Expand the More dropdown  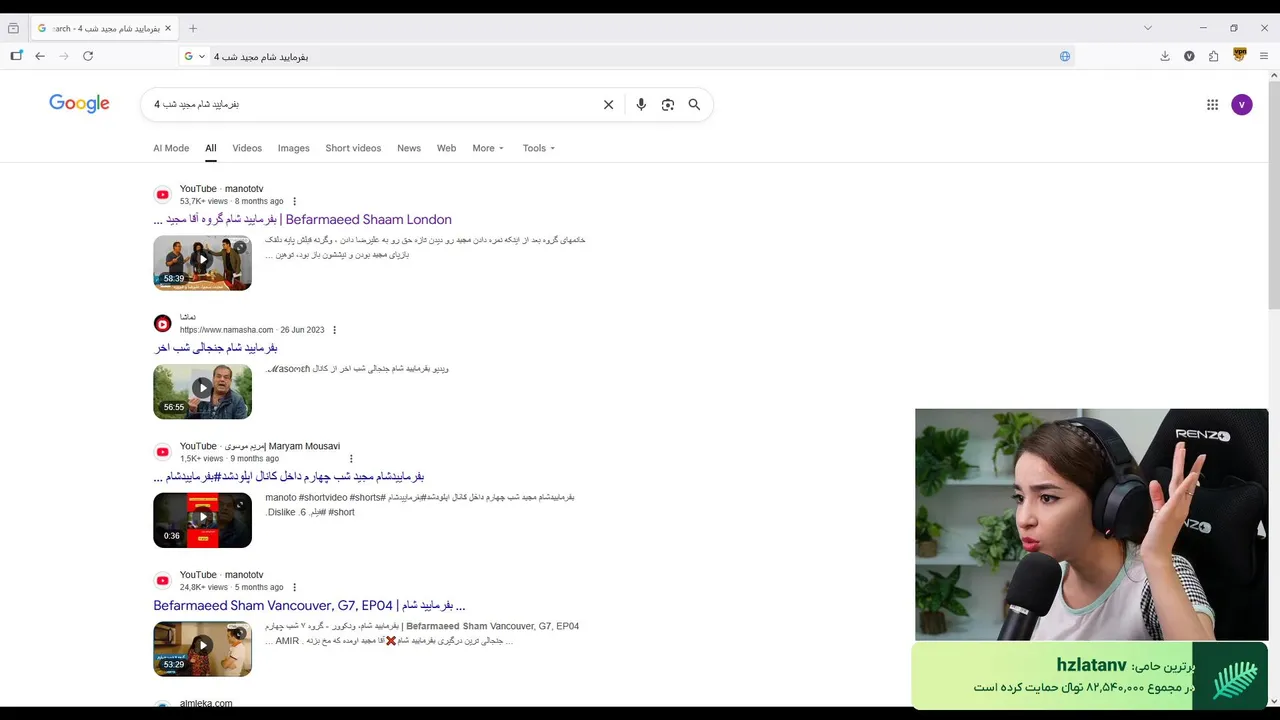tap(488, 148)
